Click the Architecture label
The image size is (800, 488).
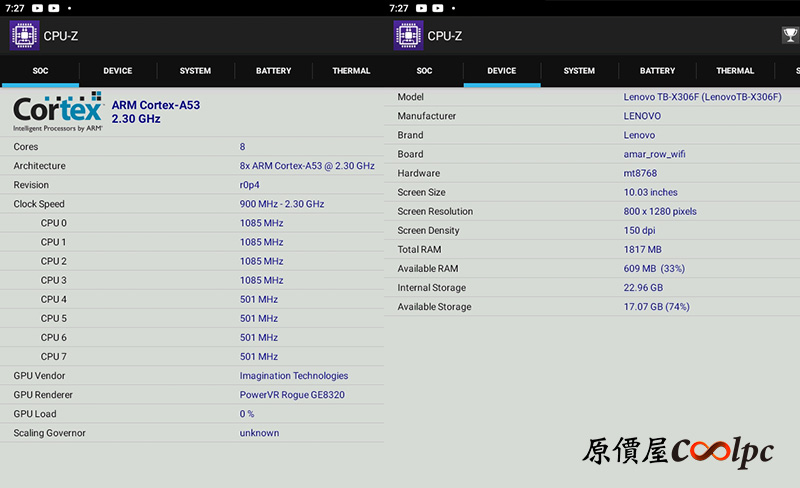point(39,166)
